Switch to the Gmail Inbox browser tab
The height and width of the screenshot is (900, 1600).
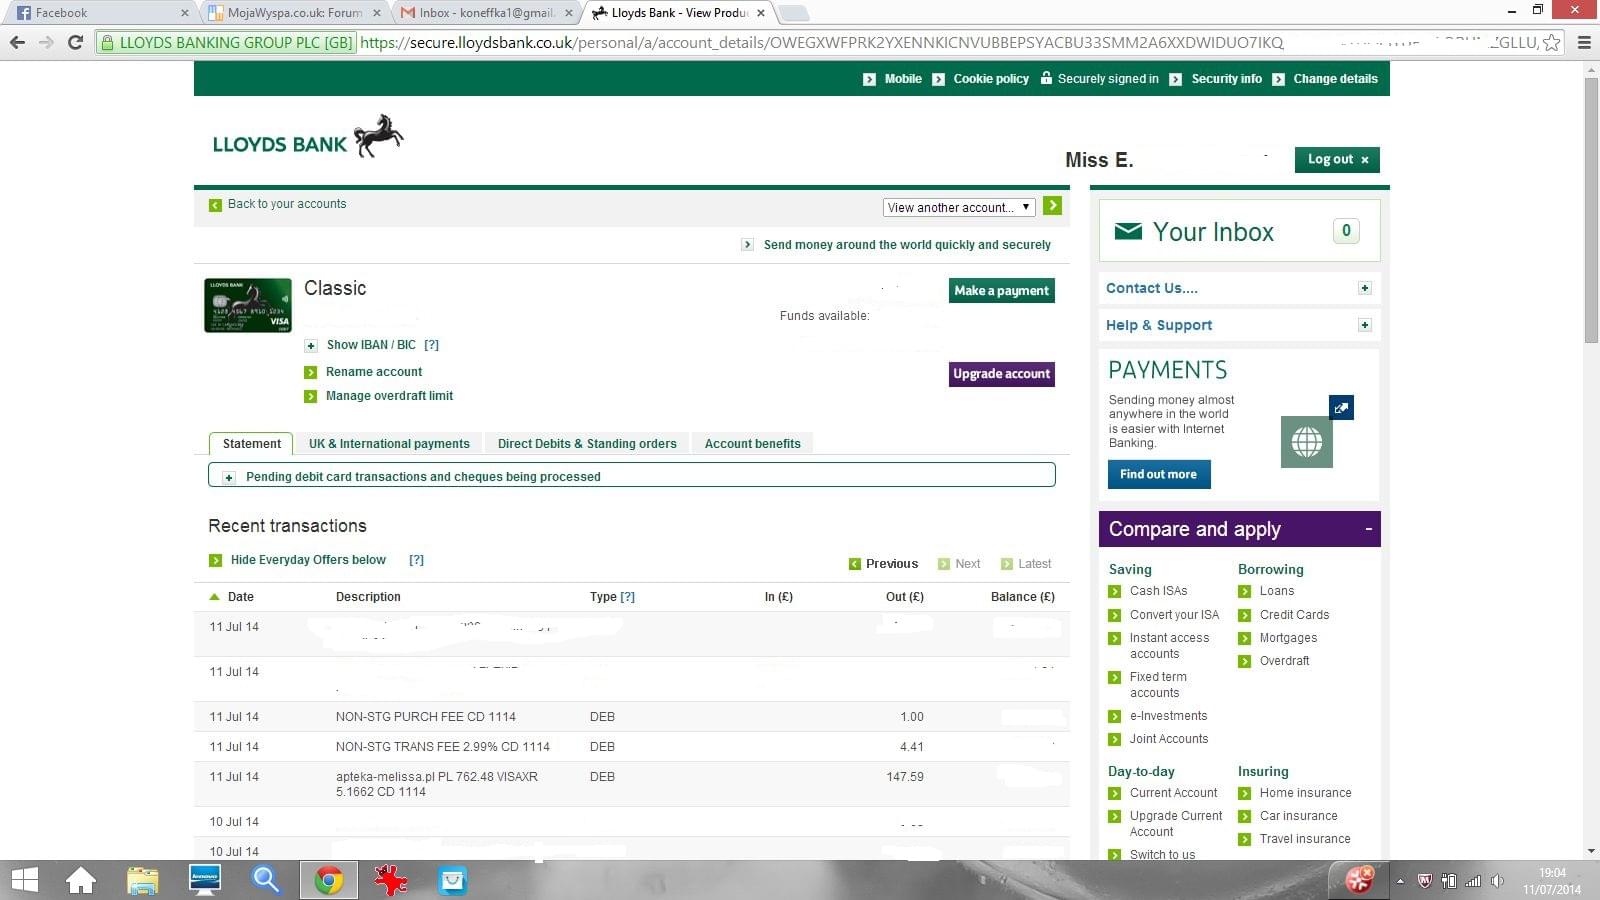tap(487, 13)
